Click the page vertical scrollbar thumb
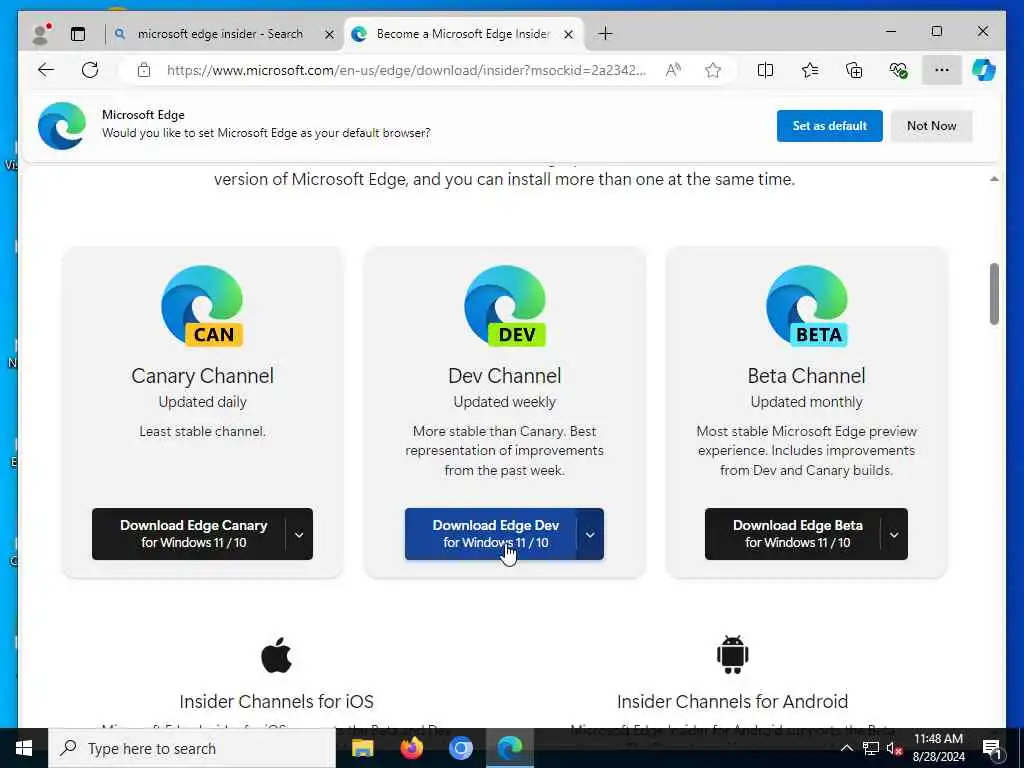The width and height of the screenshot is (1024, 768). (994, 294)
